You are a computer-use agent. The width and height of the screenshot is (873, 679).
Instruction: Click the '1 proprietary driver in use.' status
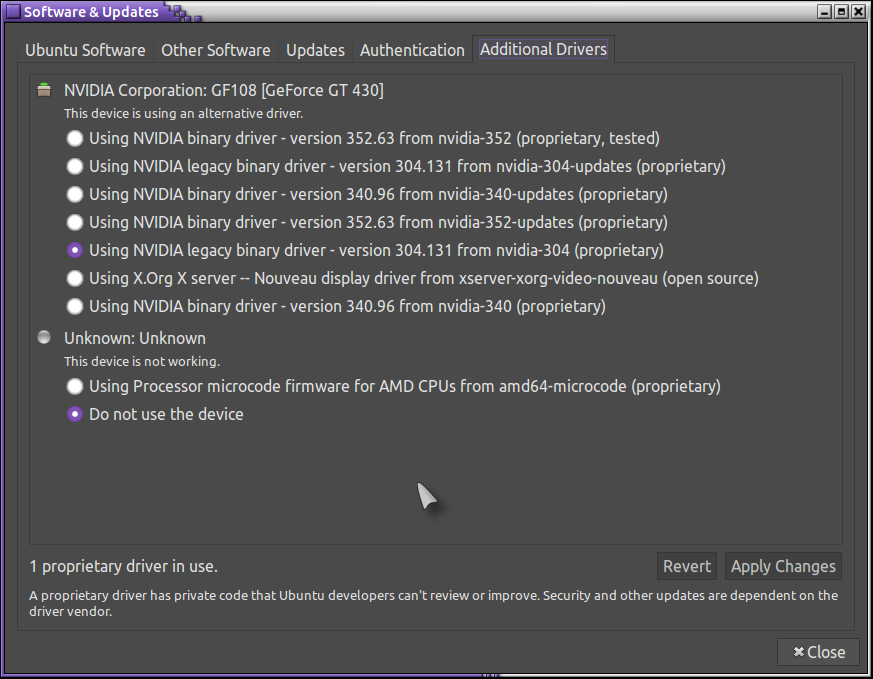tap(124, 566)
